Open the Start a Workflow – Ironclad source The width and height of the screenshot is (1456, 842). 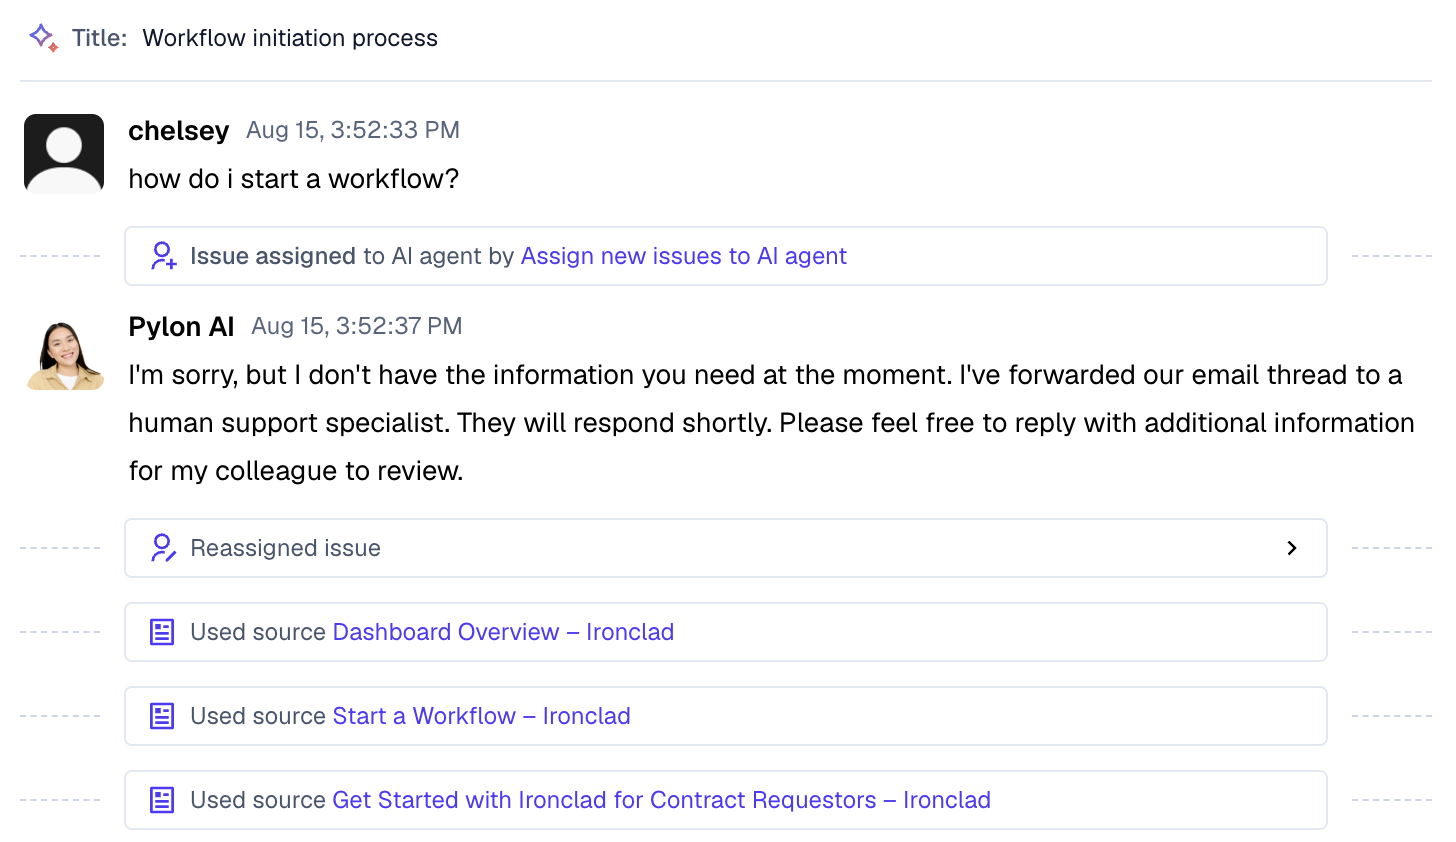481,716
